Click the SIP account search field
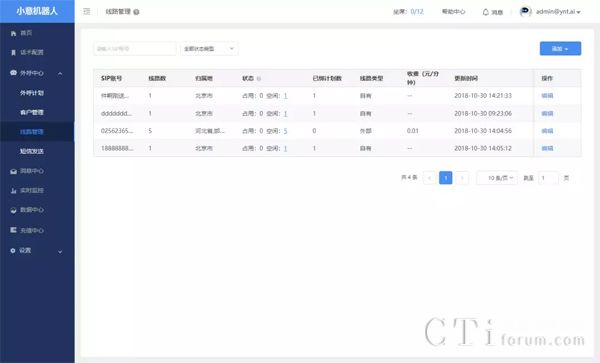The image size is (600, 363). (x=135, y=49)
